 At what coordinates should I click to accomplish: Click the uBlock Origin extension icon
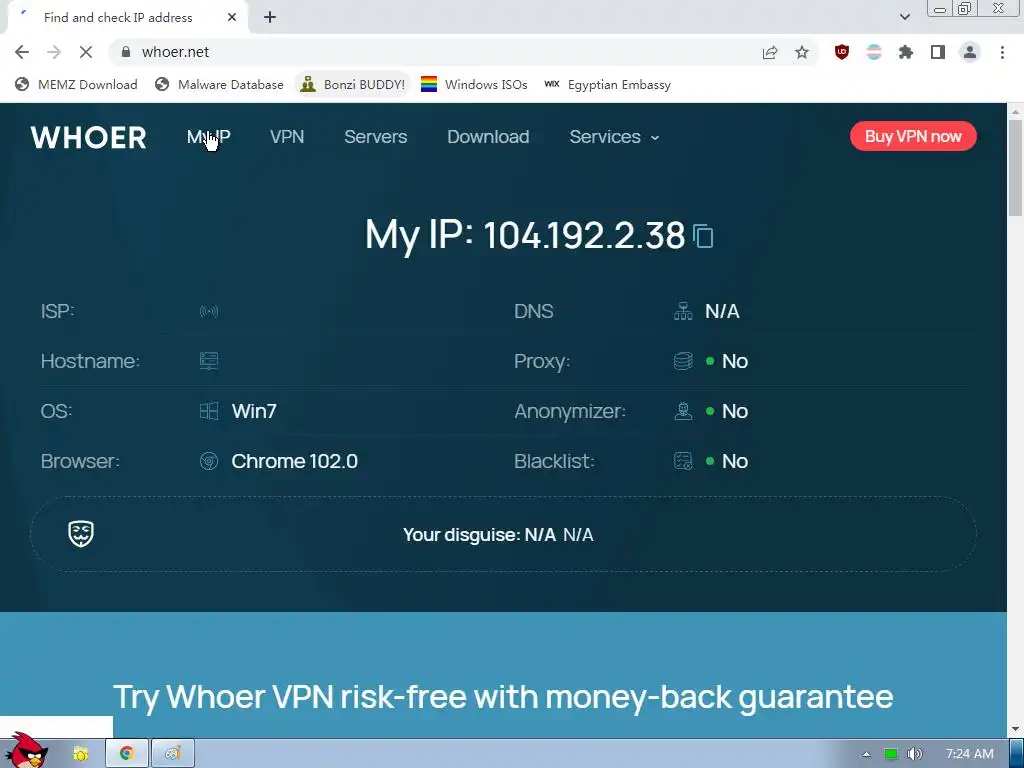[842, 52]
